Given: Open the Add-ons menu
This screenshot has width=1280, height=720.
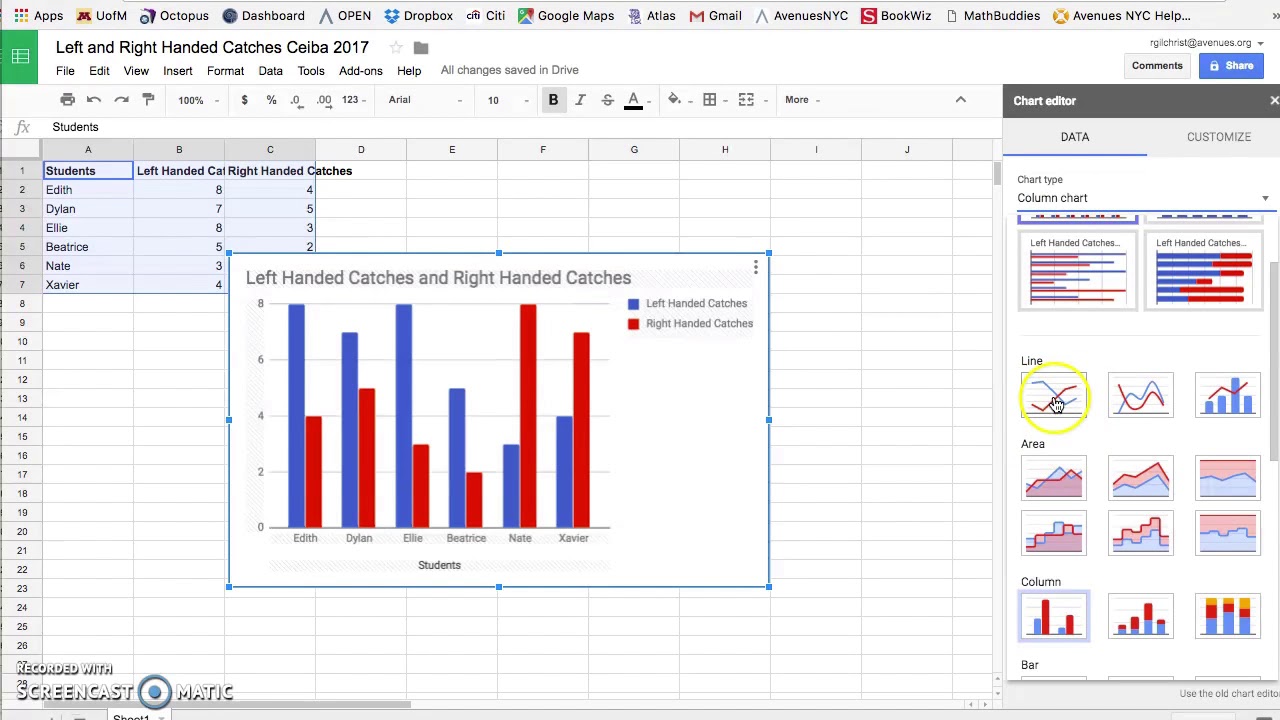Looking at the screenshot, I should (x=361, y=70).
